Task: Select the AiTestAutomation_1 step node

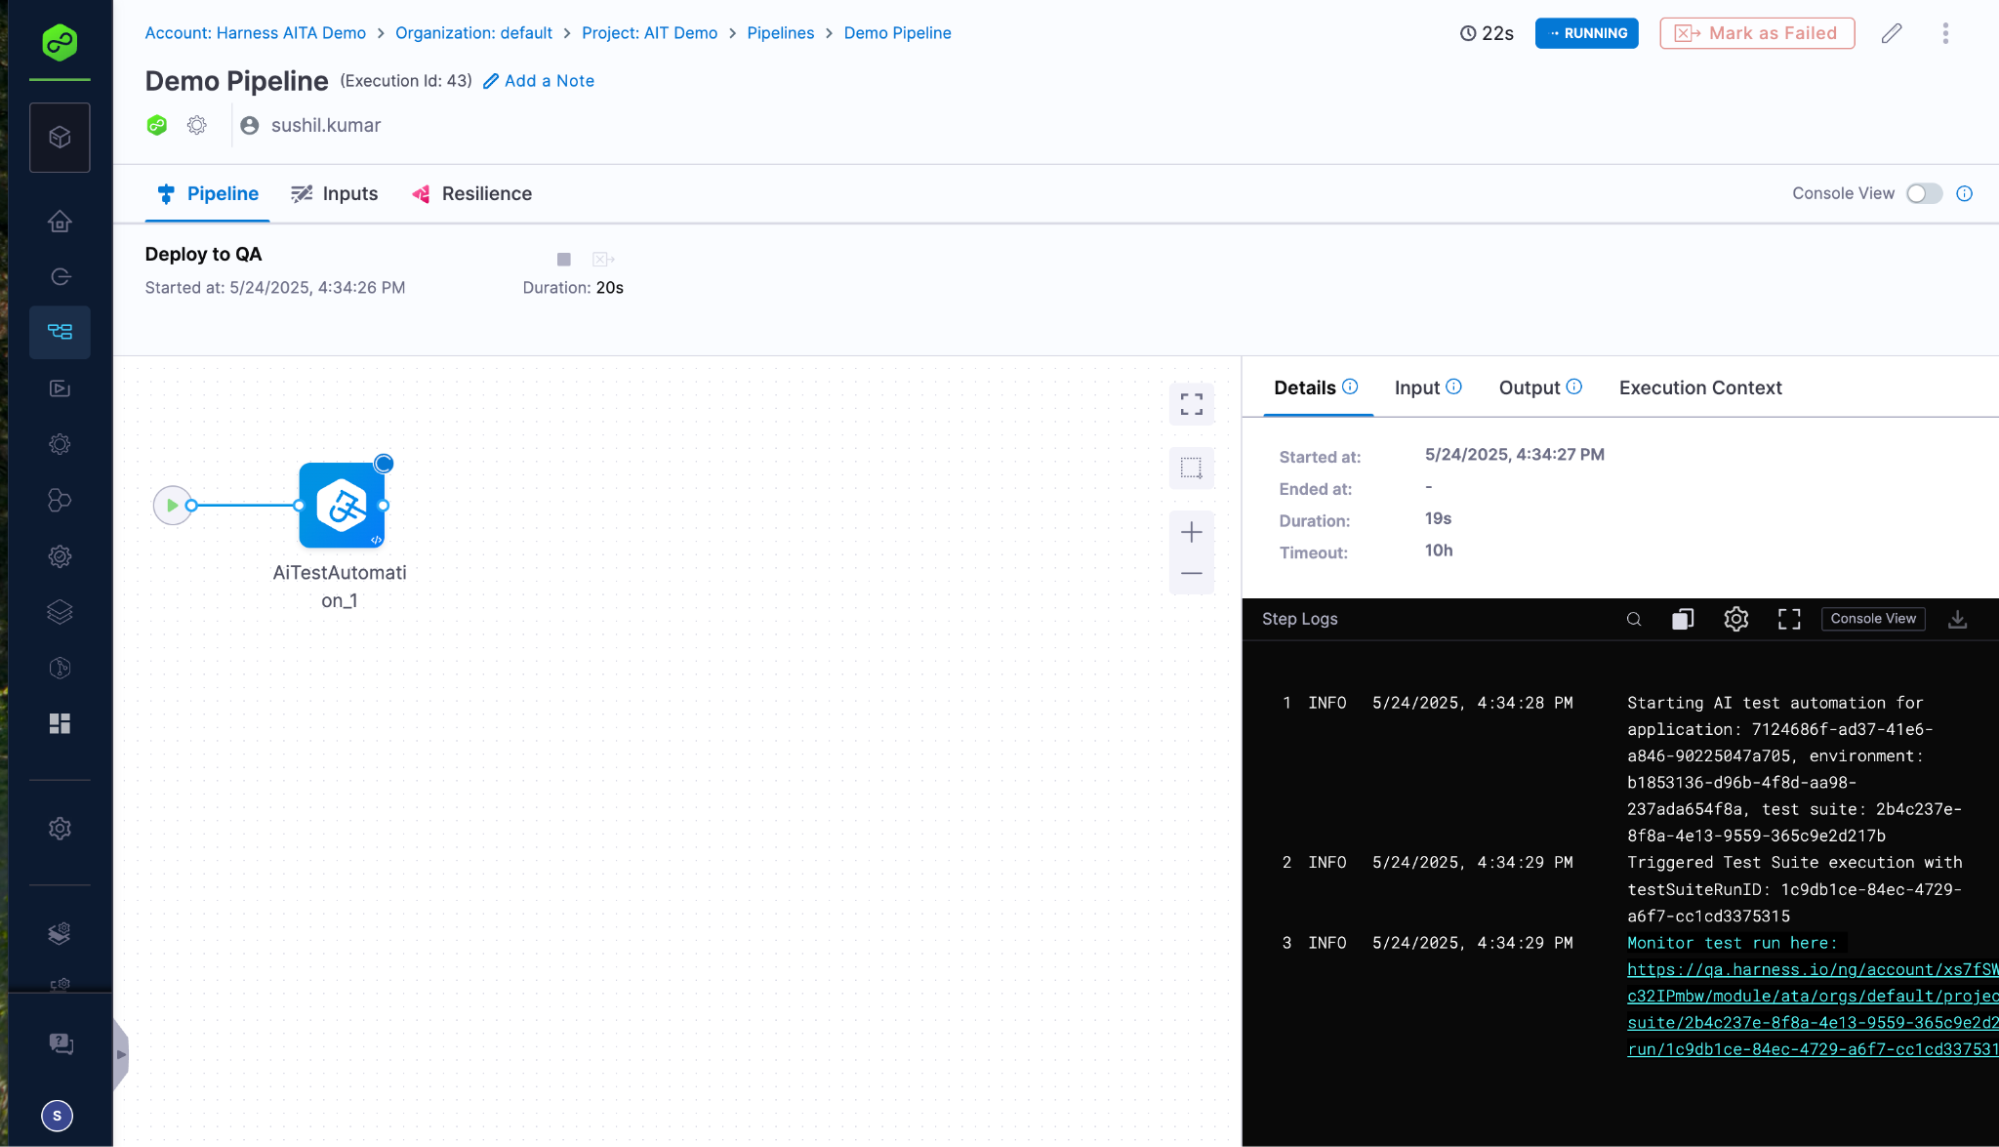Action: 340,505
